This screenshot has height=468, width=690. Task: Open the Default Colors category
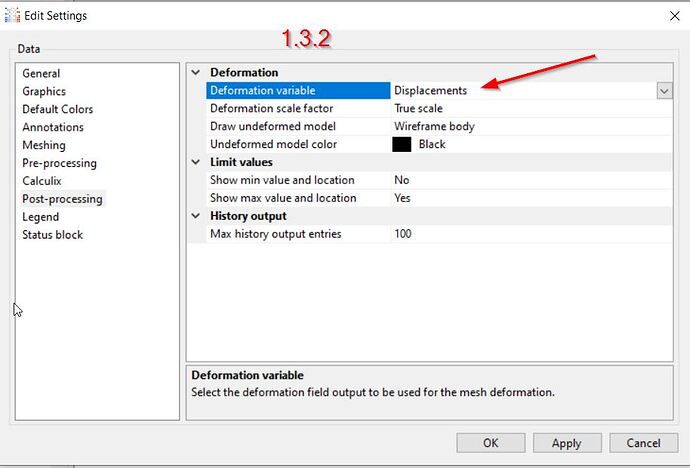[x=58, y=109]
